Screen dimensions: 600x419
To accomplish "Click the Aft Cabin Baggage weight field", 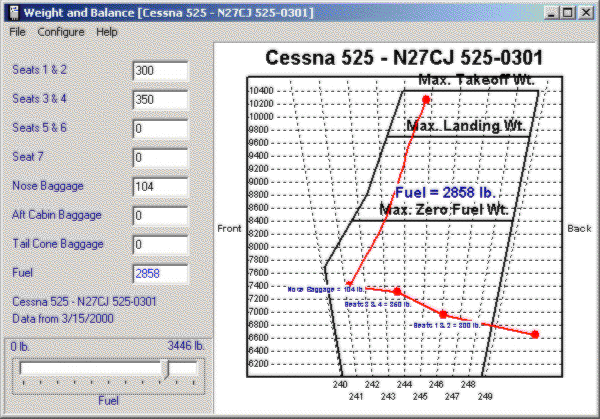I will pyautogui.click(x=160, y=216).
